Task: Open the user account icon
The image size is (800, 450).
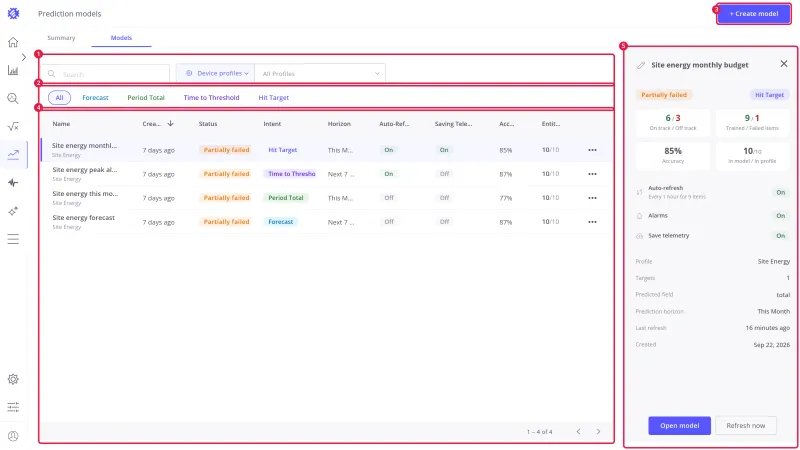Action: pos(13,436)
